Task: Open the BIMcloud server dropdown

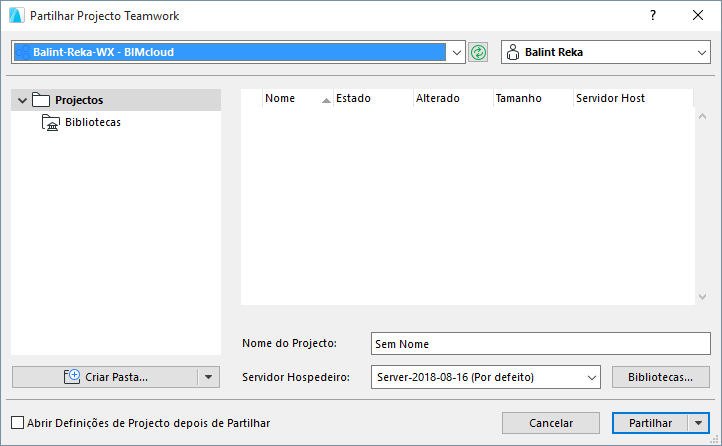Action: coord(457,52)
